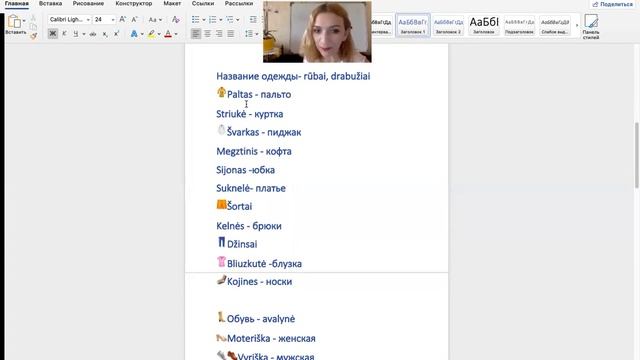
Task: Open the Styles Pane (Панель стилей)
Action: click(x=591, y=27)
